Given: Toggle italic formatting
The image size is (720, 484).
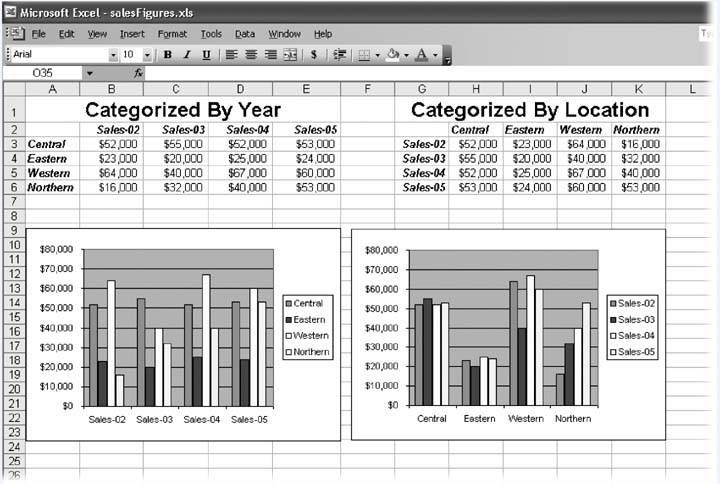Looking at the screenshot, I should tap(187, 55).
